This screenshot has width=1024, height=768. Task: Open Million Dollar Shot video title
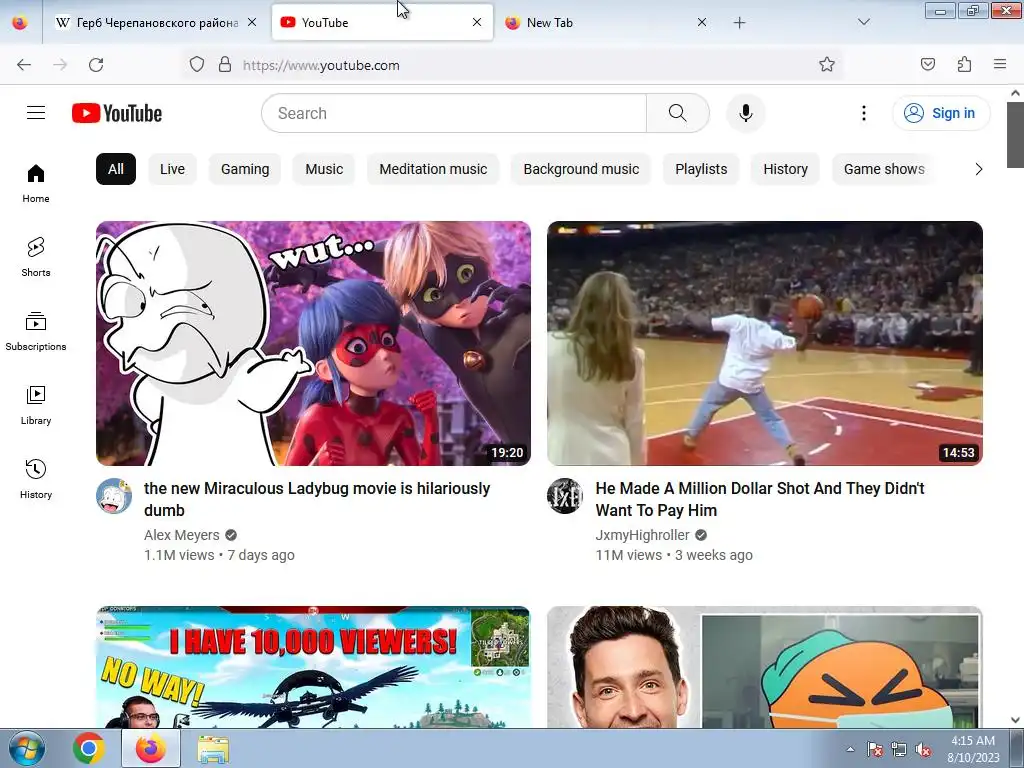coord(760,499)
